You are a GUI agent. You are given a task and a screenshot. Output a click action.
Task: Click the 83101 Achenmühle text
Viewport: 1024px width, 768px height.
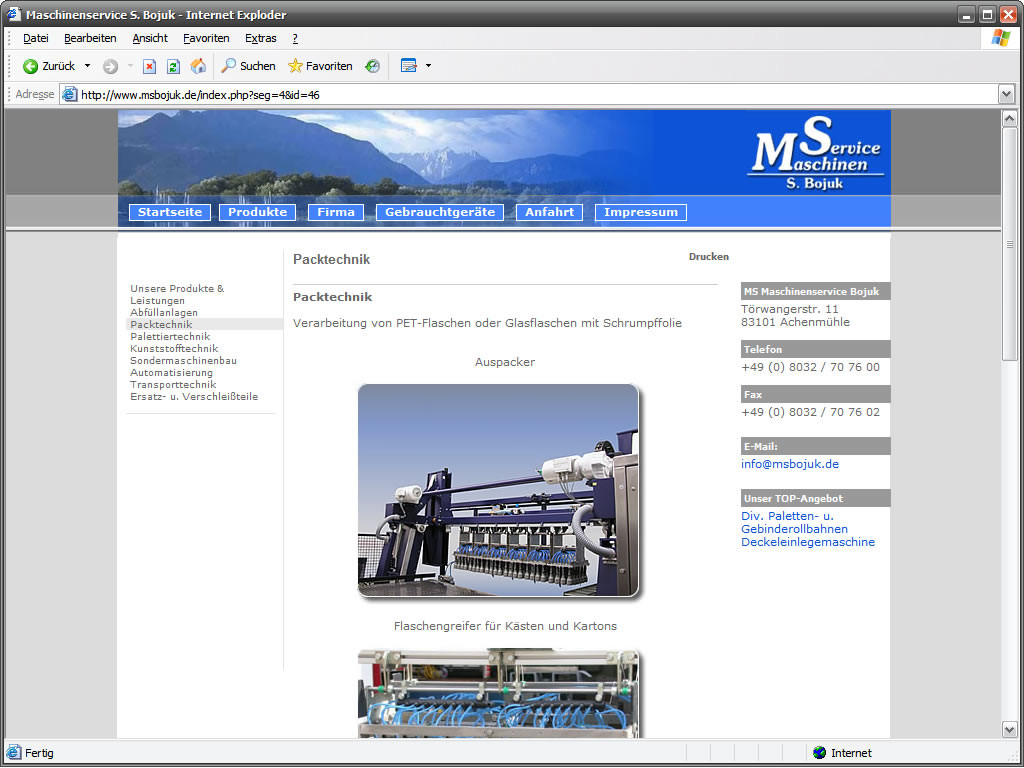795,322
